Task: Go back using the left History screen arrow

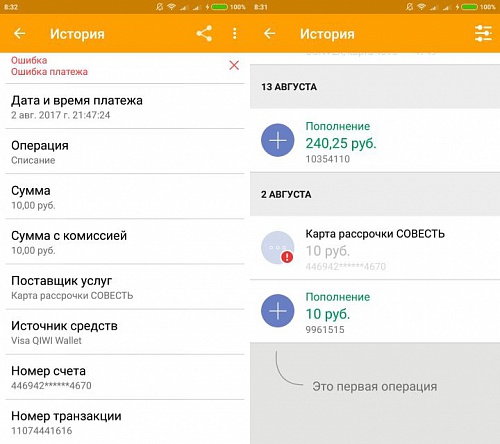Action: pos(20,33)
